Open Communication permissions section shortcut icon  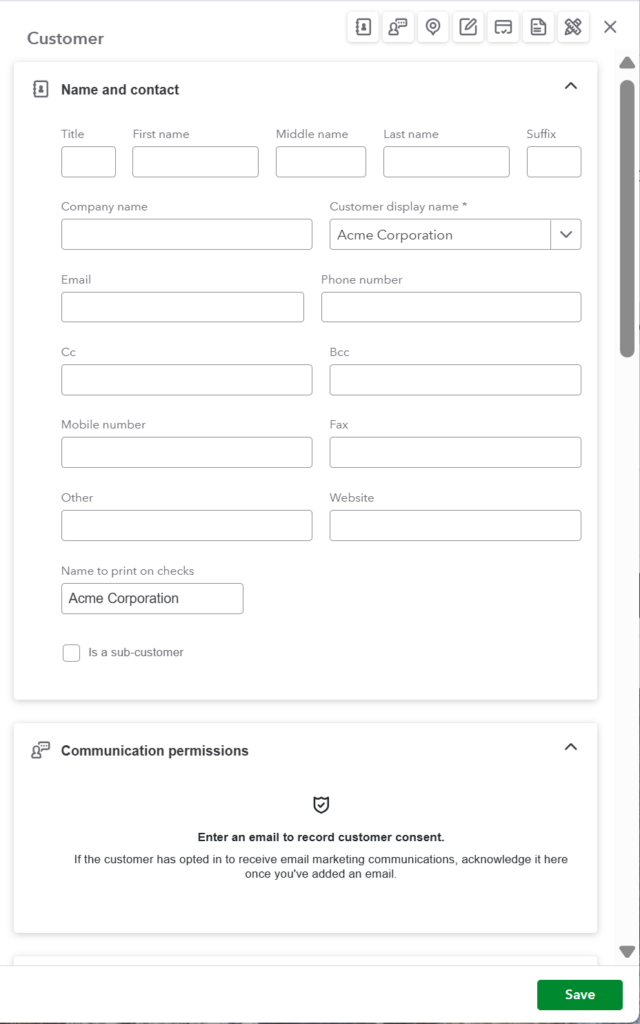(x=398, y=27)
